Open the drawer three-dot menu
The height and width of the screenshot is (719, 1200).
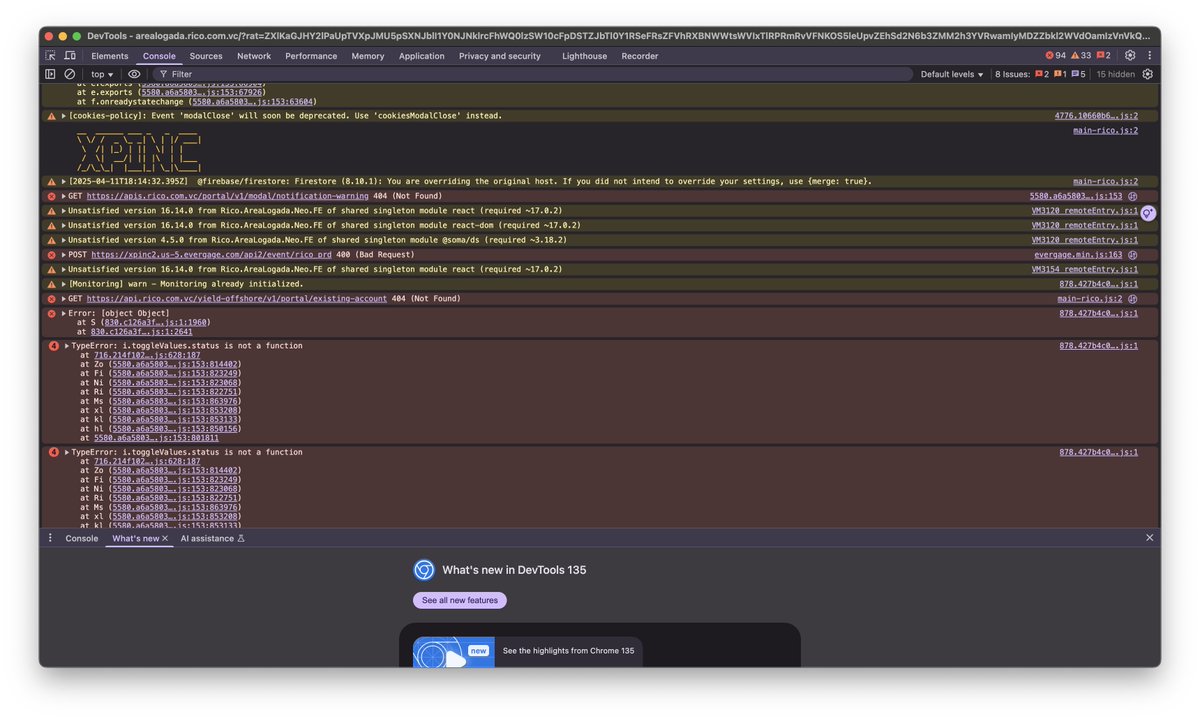[50, 538]
